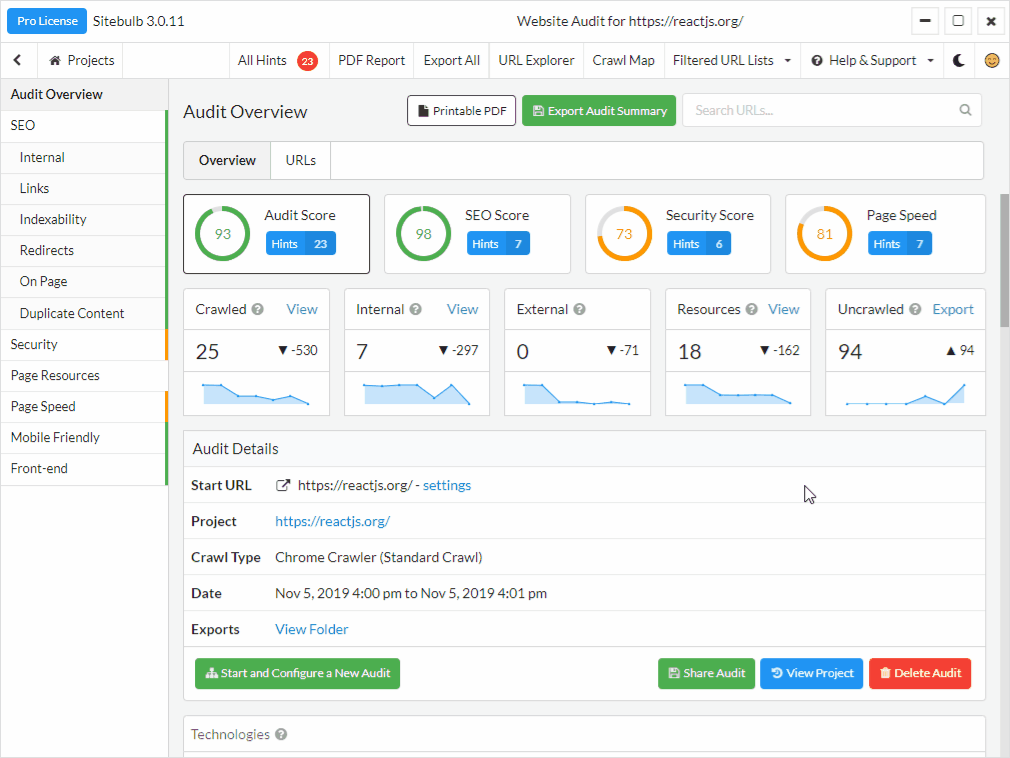The image size is (1010, 758).
Task: Expand the SEO sidebar section
Action: (x=23, y=126)
